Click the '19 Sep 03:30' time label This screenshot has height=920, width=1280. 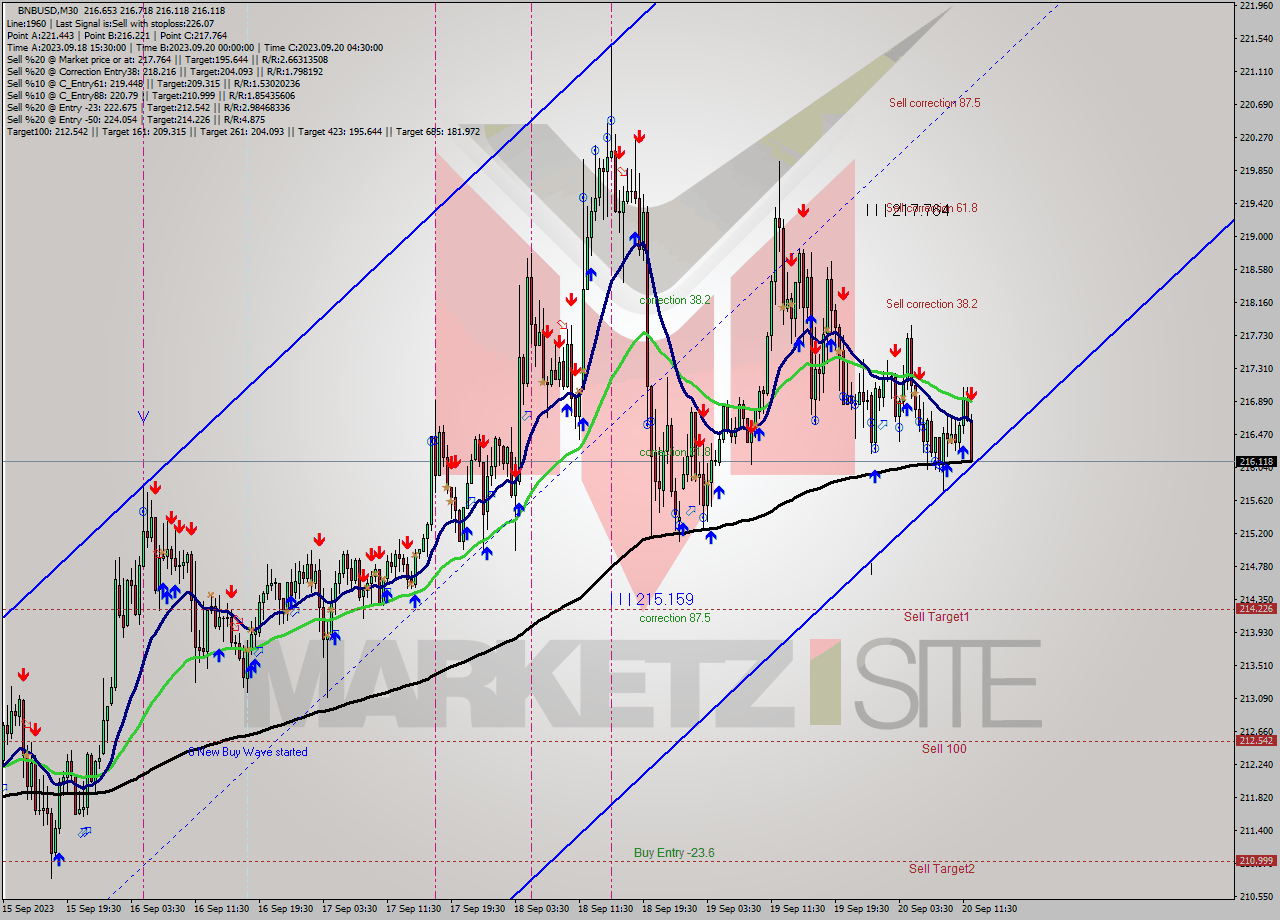(x=734, y=909)
